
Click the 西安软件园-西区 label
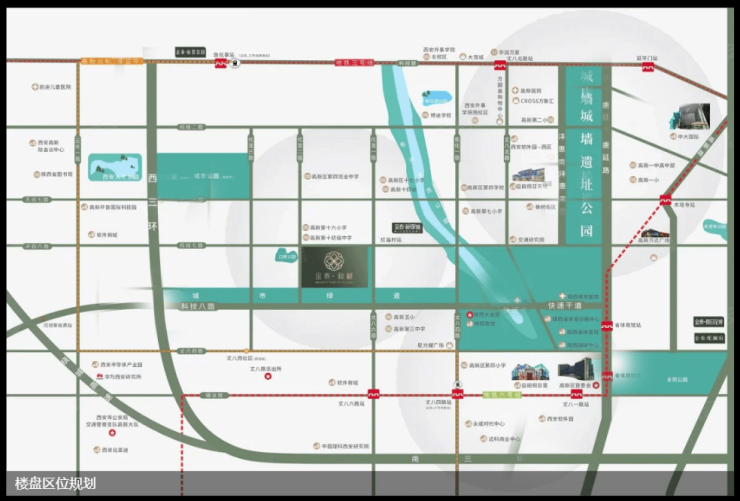point(531,147)
